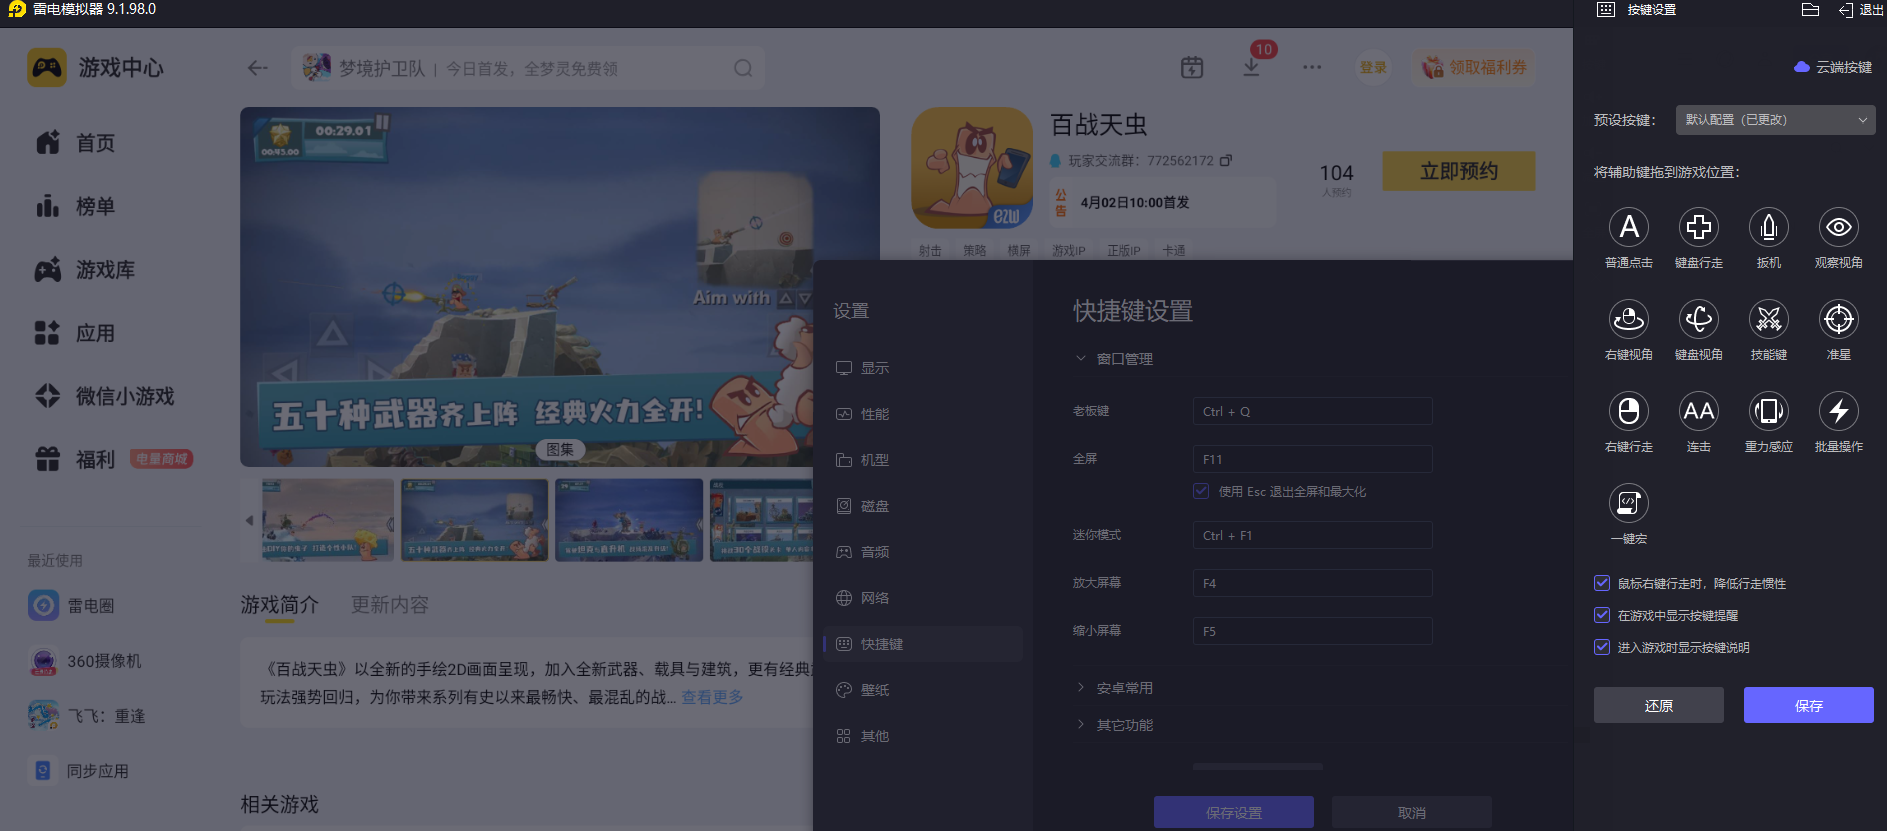Go to 首页 in game center sidebar

click(x=75, y=143)
